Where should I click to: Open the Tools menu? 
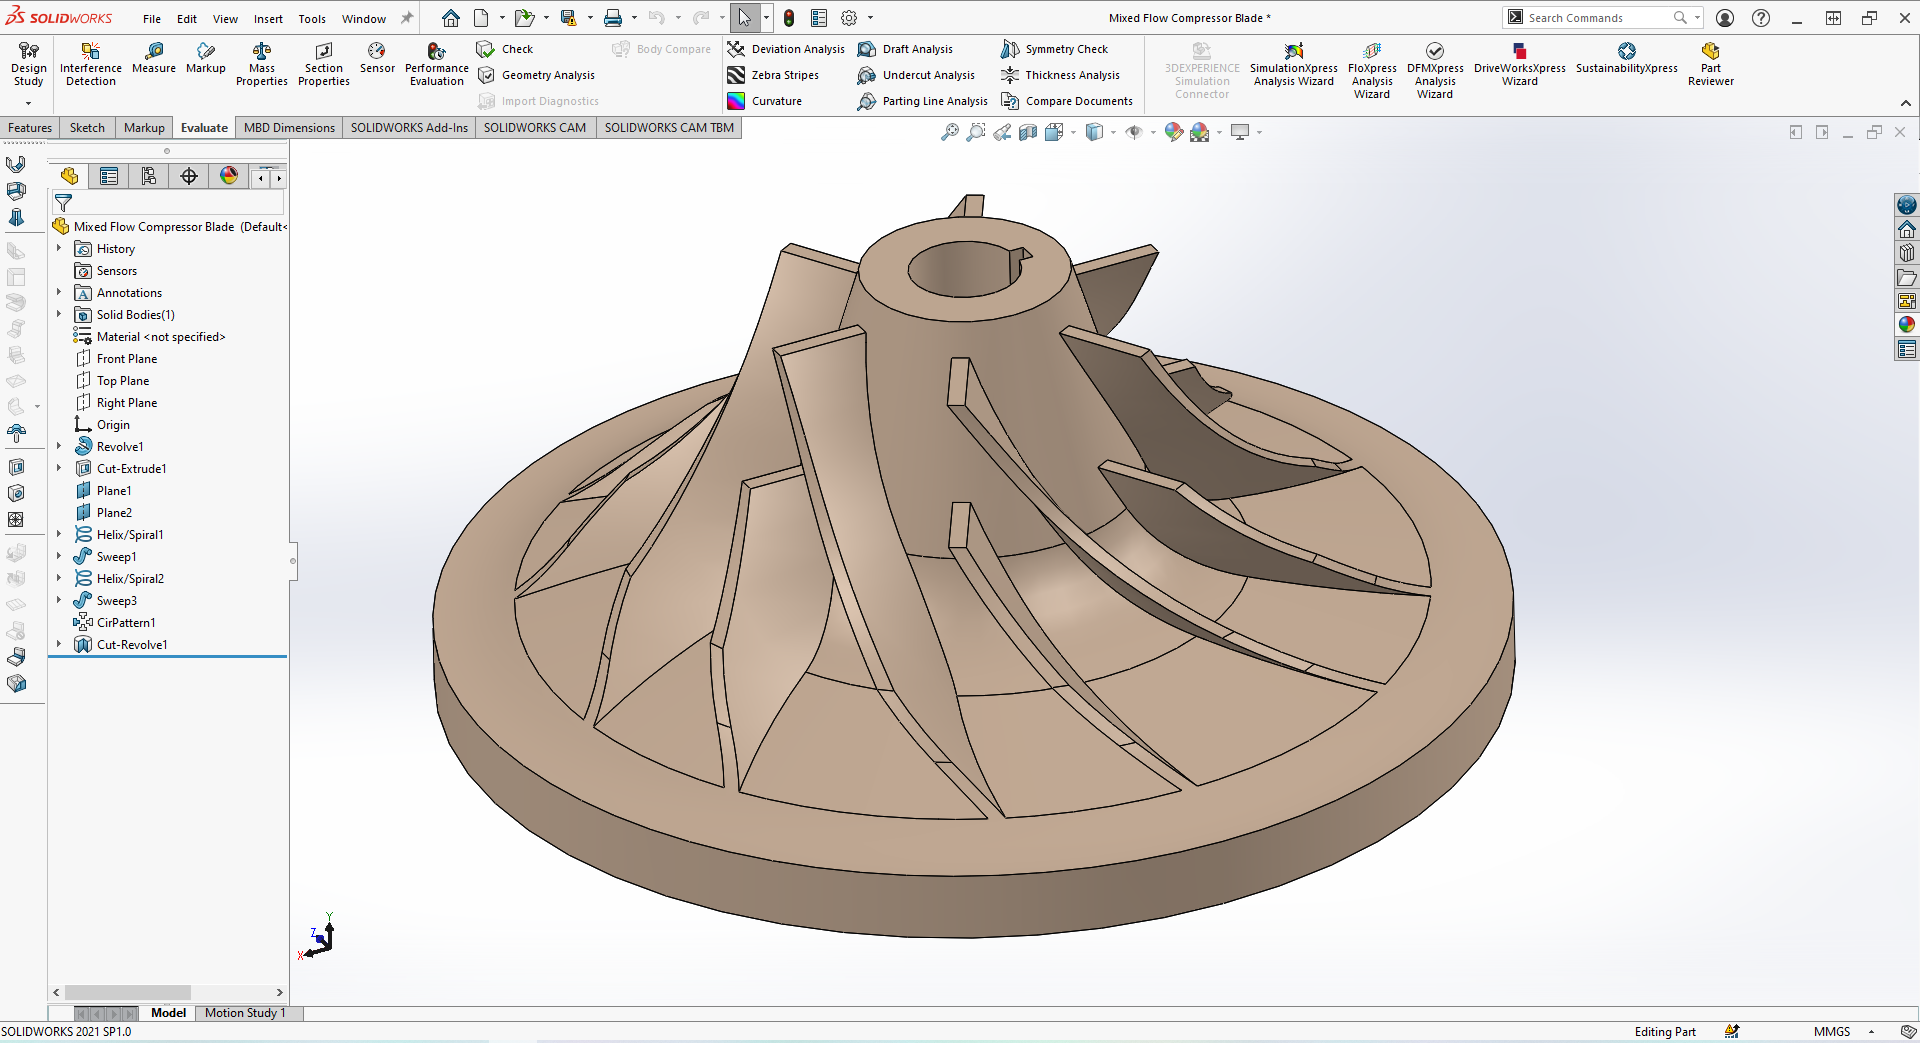312,19
